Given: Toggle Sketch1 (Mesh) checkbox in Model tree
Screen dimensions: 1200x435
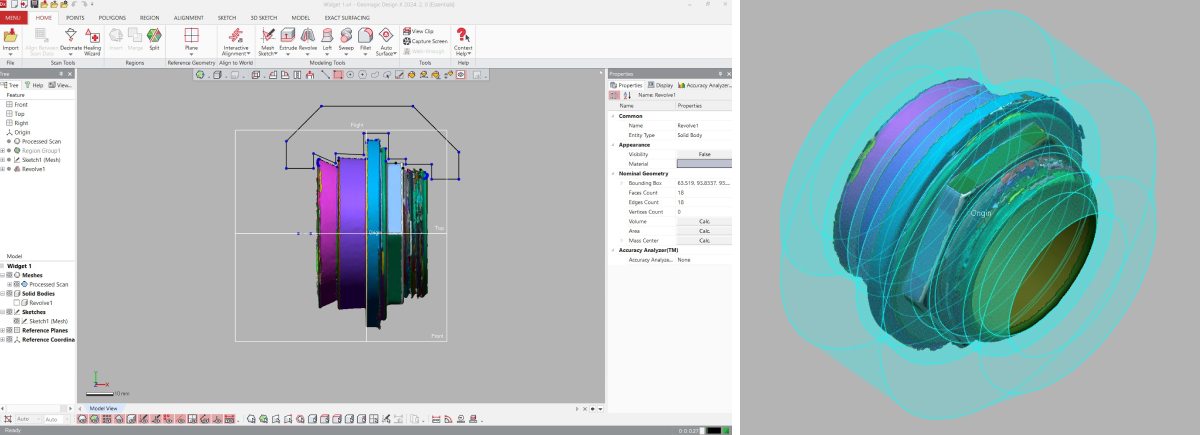Looking at the screenshot, I should click(18, 320).
